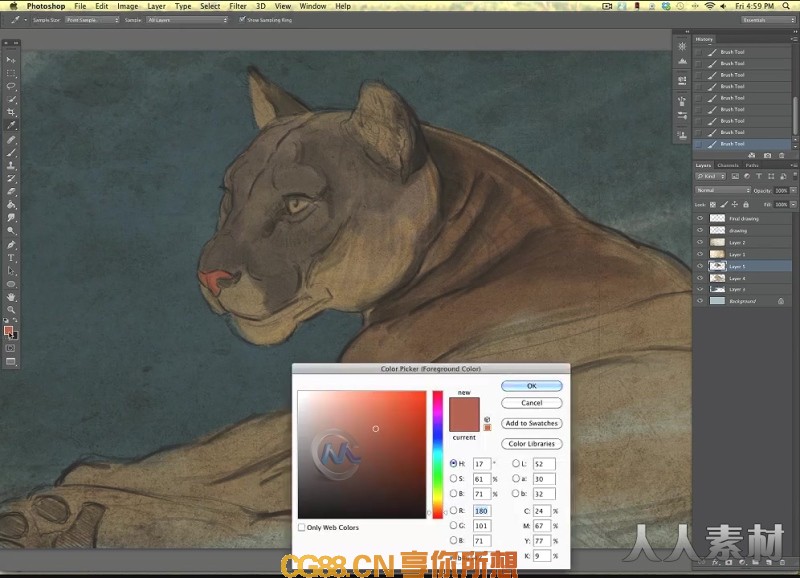The height and width of the screenshot is (578, 800).
Task: Select the Quick Selection tool
Action: coord(11,99)
